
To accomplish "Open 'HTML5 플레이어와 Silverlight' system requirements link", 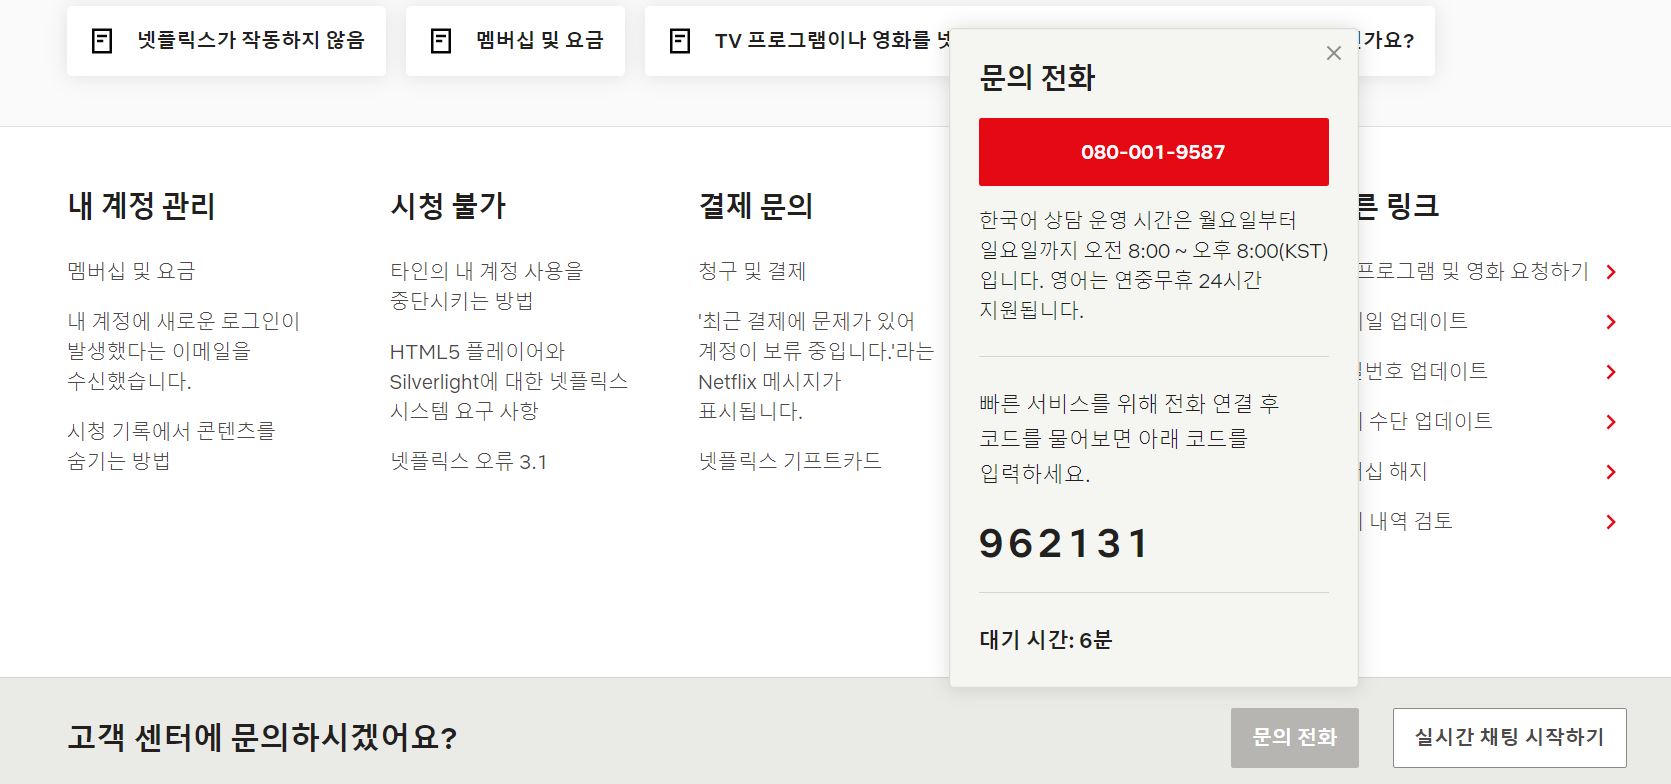I will (x=509, y=381).
